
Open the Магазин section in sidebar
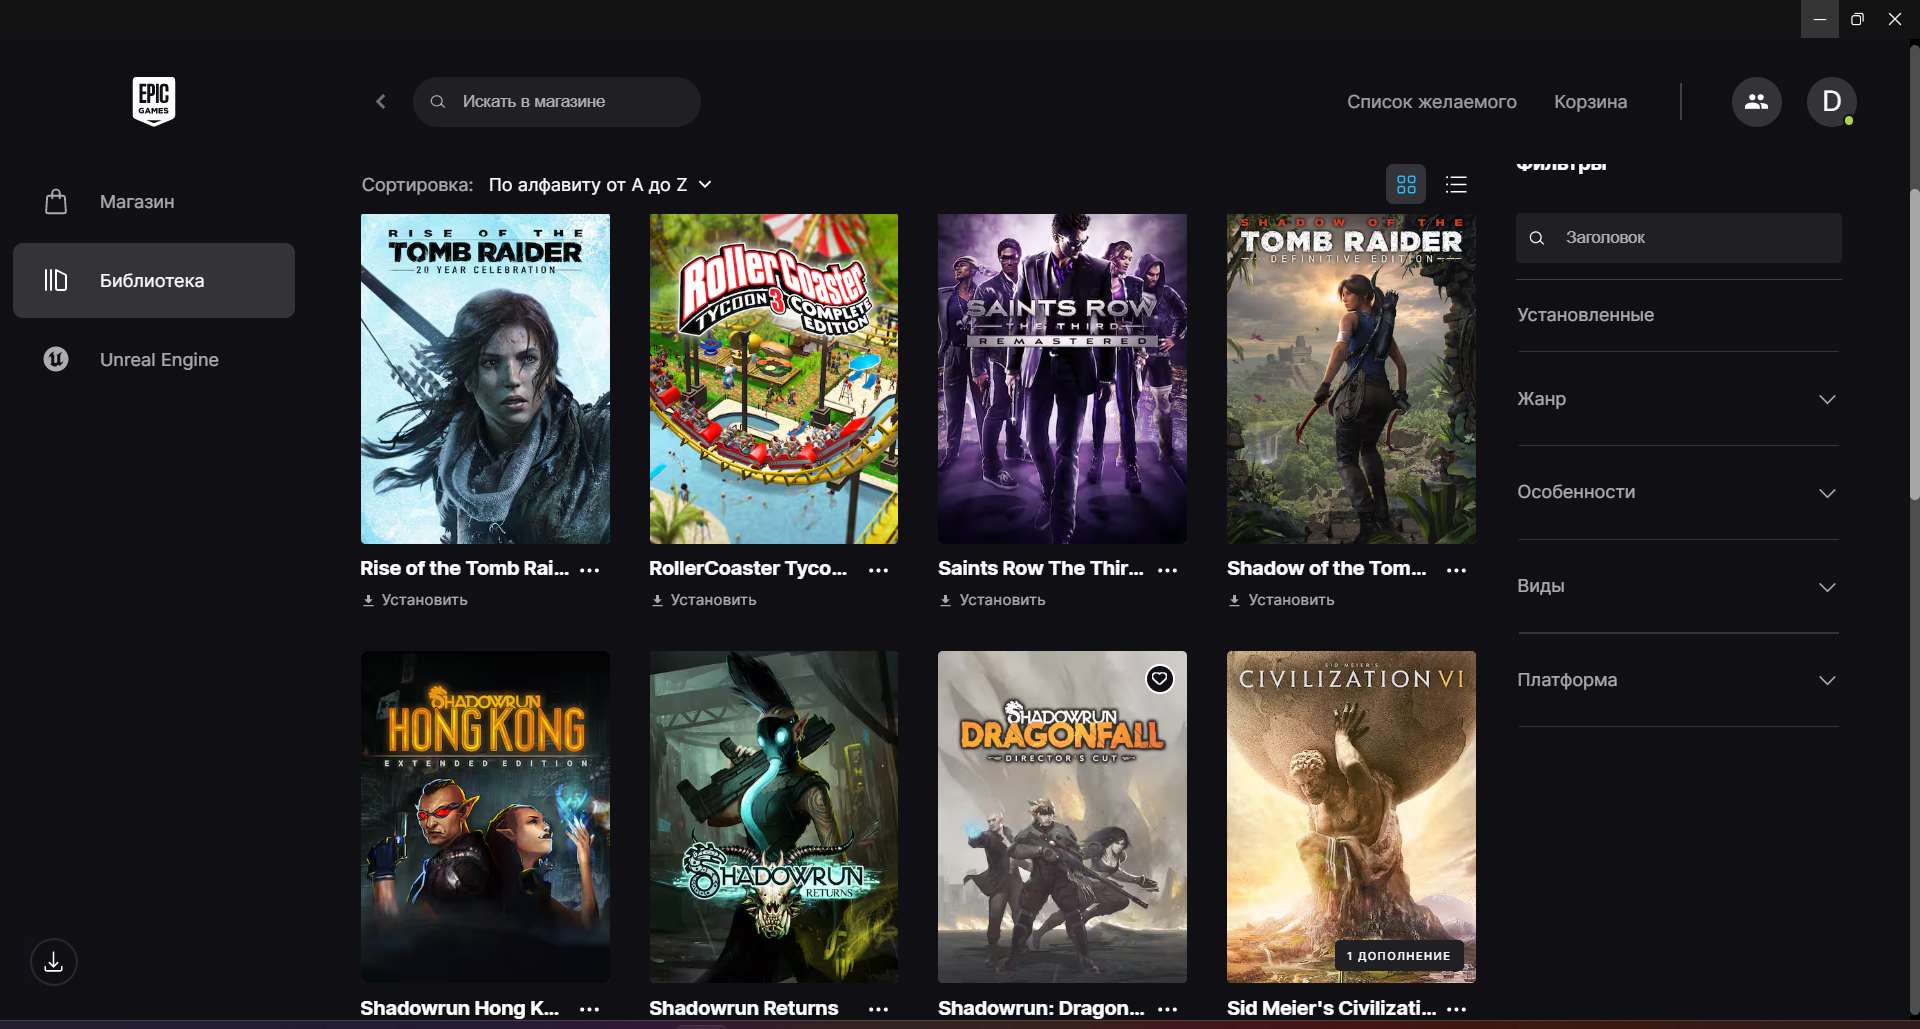pos(137,202)
